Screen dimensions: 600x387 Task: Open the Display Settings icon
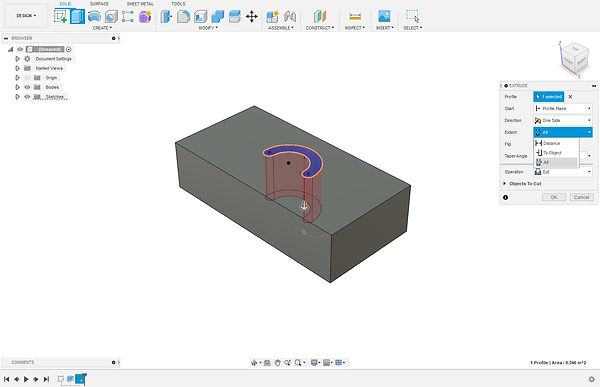(x=314, y=363)
